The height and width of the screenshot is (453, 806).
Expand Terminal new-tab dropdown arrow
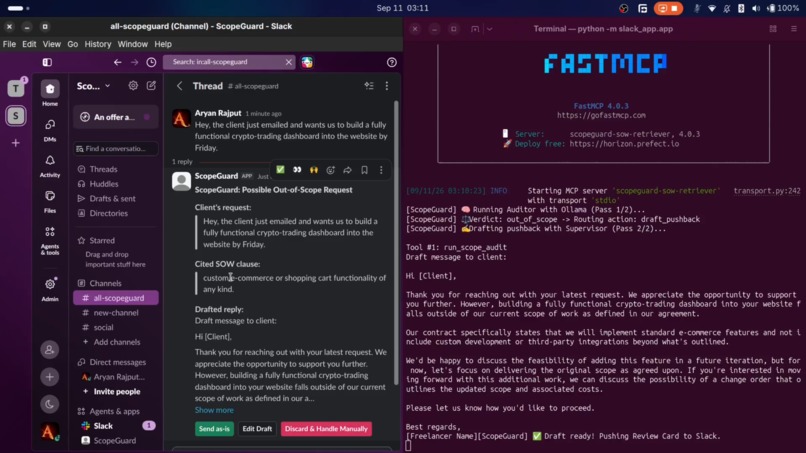point(489,29)
